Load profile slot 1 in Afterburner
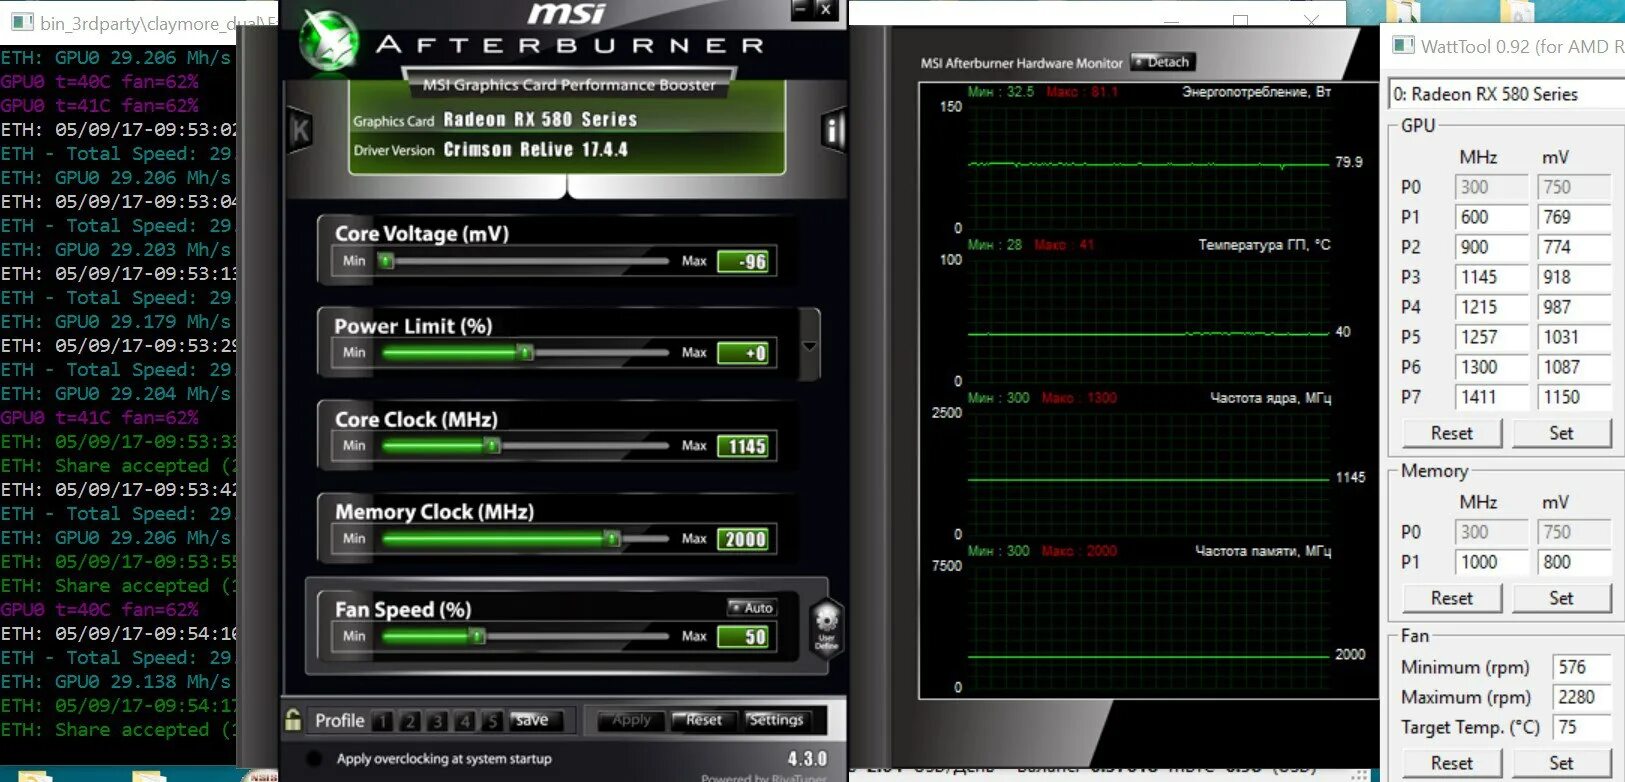The height and width of the screenshot is (782, 1625). [x=383, y=721]
